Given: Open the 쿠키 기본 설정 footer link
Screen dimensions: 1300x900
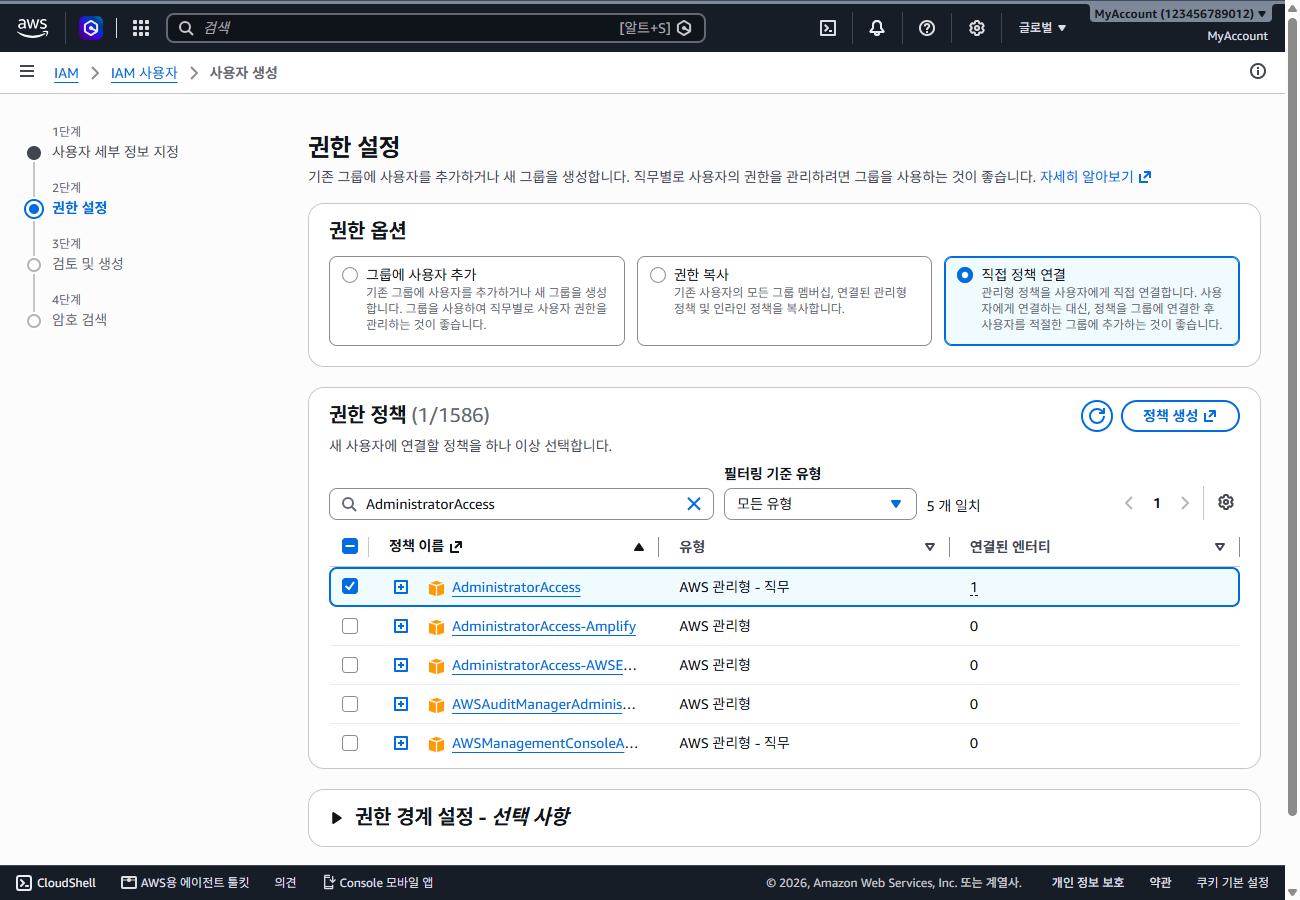Looking at the screenshot, I should click(x=1232, y=883).
